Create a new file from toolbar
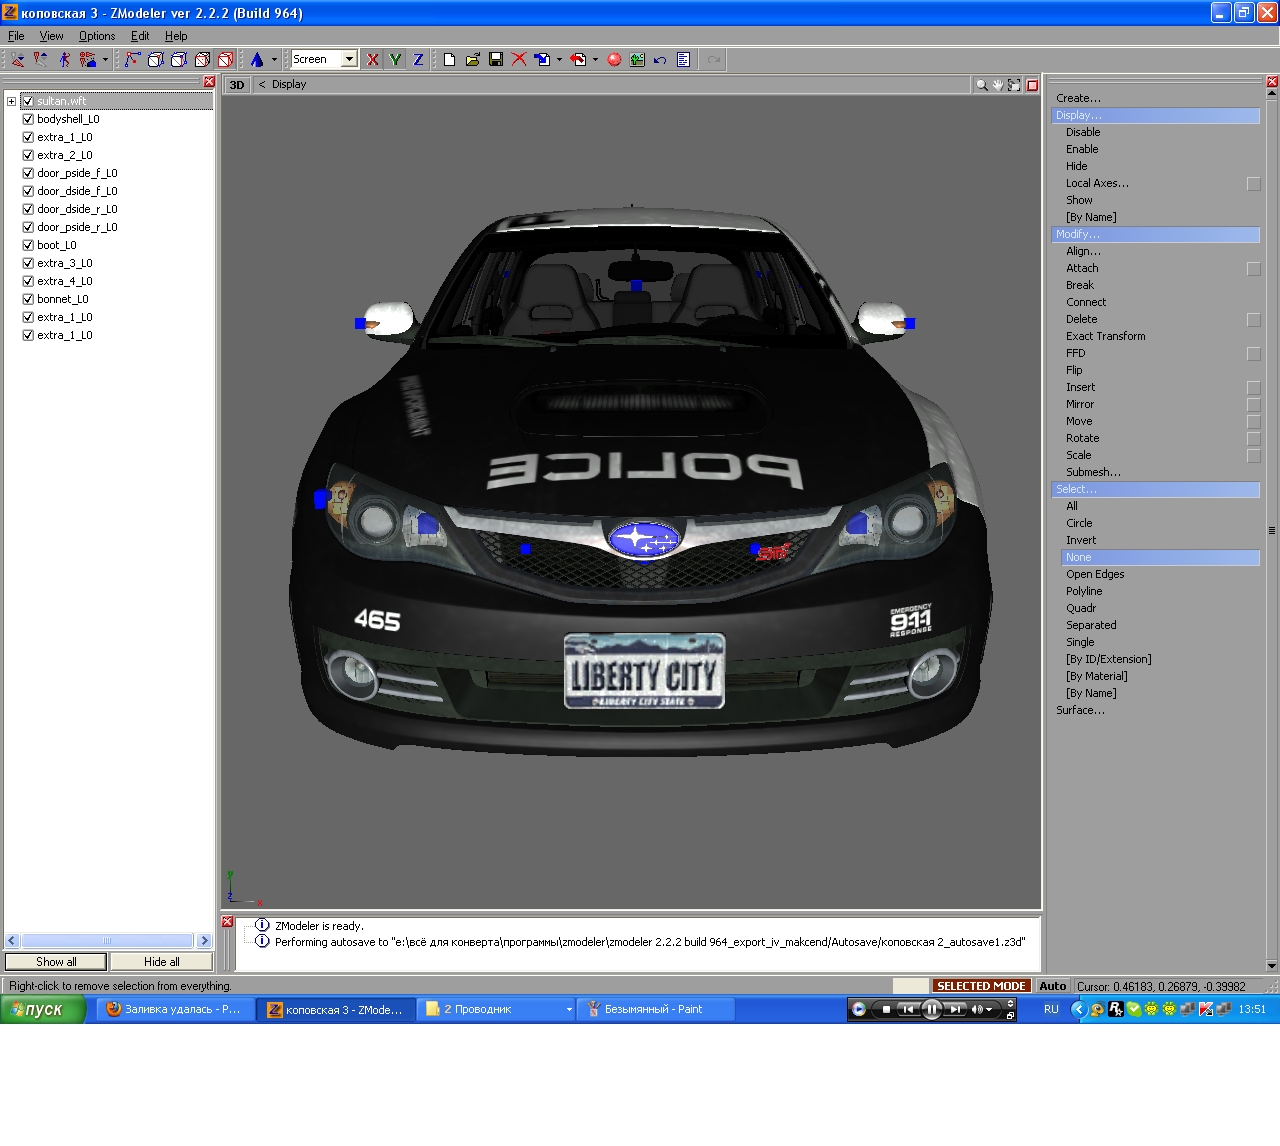This screenshot has width=1280, height=1146. 449,60
